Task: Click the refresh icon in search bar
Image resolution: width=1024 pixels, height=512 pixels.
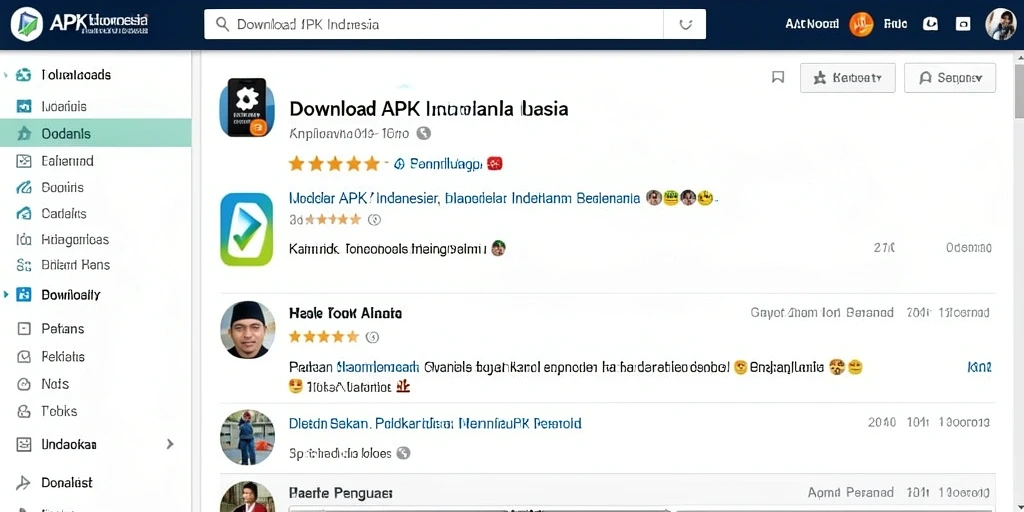Action: click(x=685, y=24)
